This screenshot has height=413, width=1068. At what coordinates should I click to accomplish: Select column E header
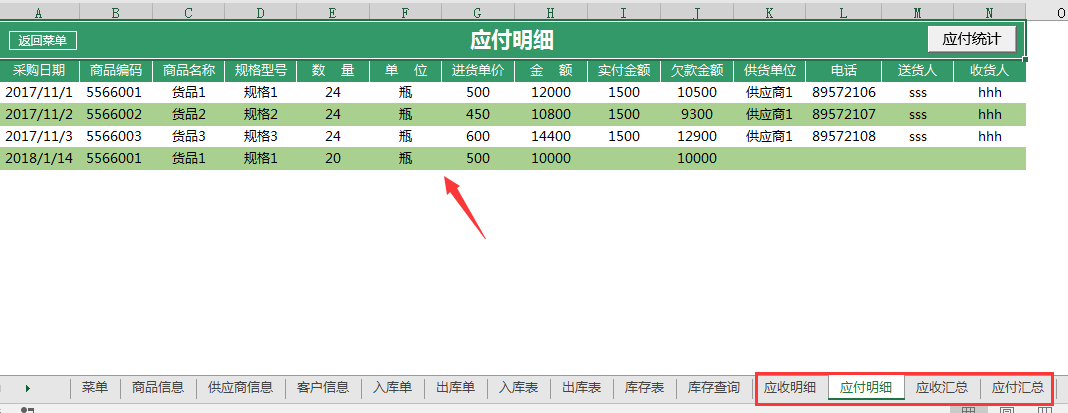tap(332, 13)
